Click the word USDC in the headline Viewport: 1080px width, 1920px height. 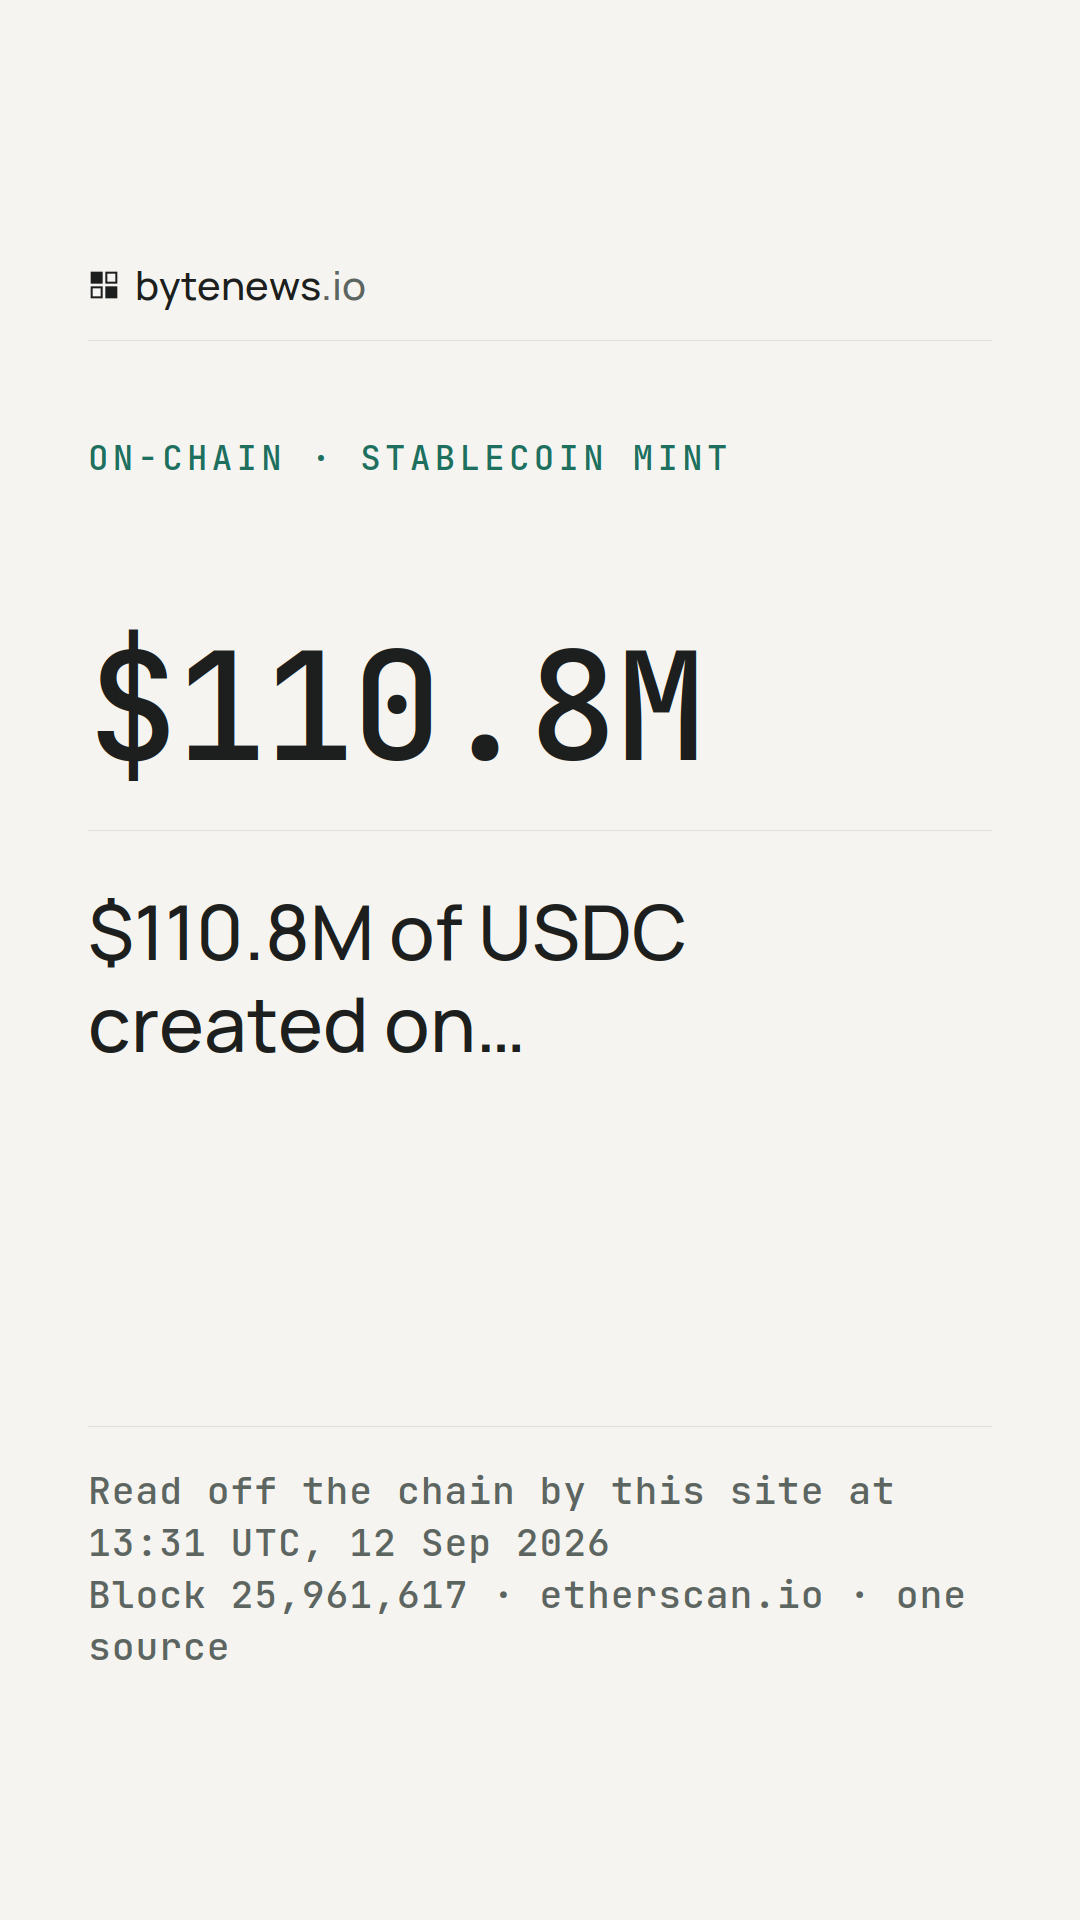(583, 933)
